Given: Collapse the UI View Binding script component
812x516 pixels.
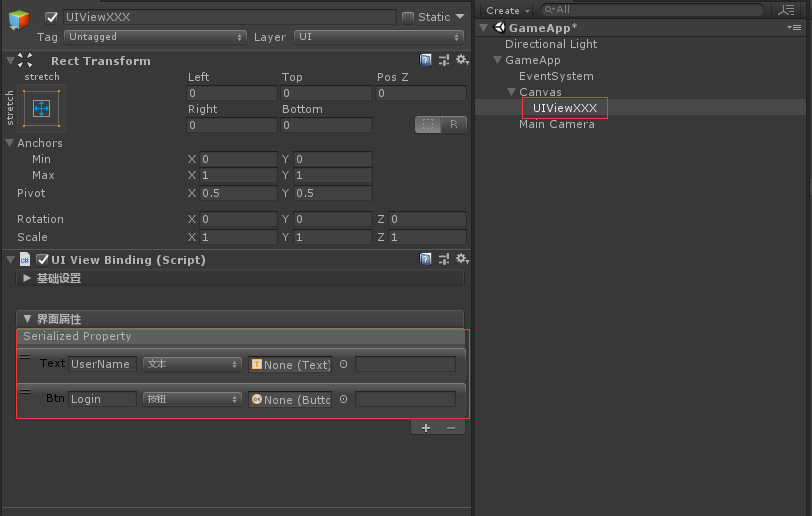Looking at the screenshot, I should (x=10, y=260).
